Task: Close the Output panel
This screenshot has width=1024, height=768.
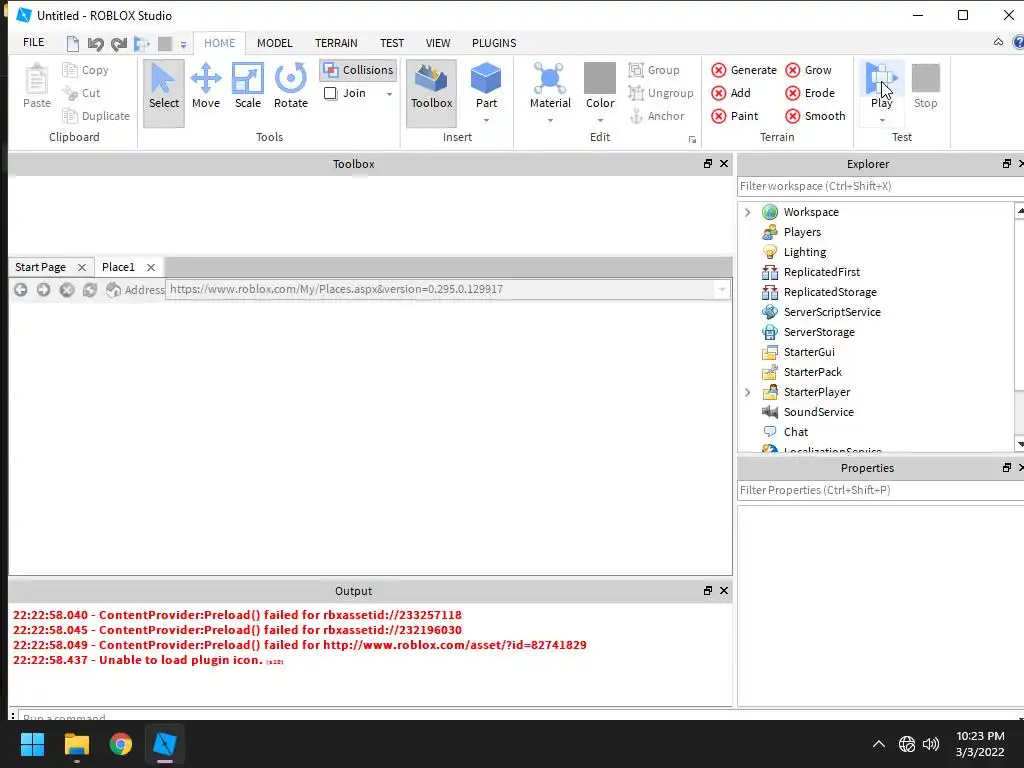Action: [x=724, y=590]
